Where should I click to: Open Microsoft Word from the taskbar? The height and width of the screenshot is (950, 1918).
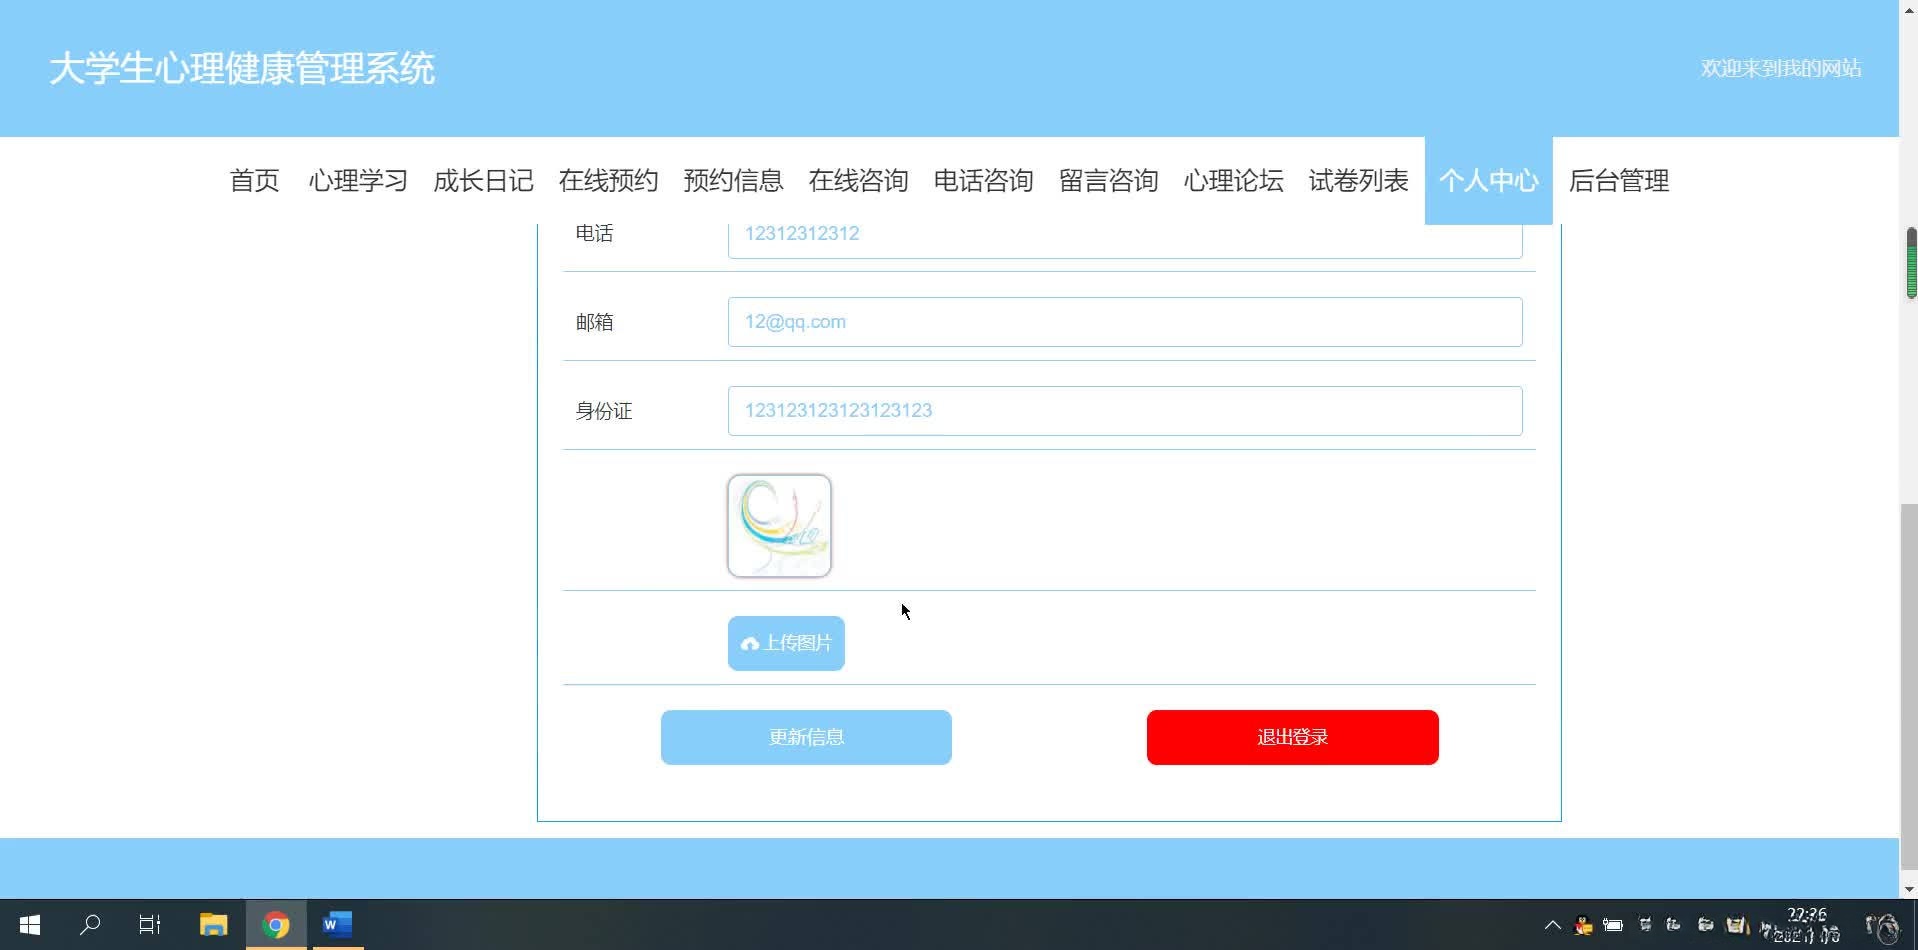tap(336, 924)
